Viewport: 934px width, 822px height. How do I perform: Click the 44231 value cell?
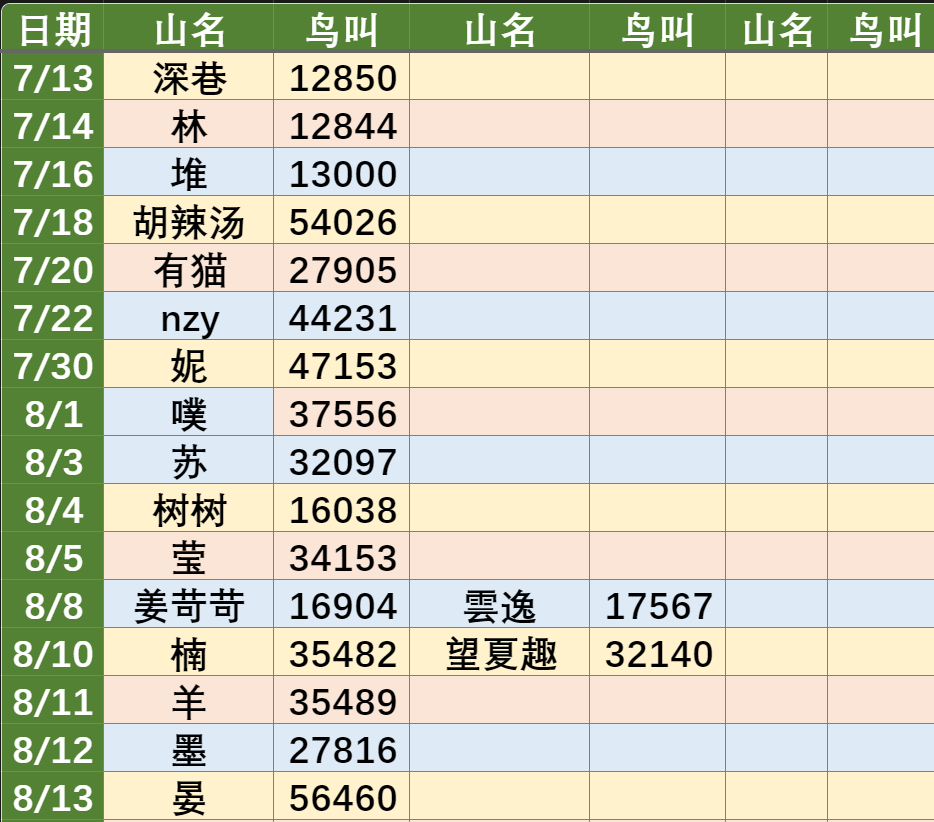pyautogui.click(x=342, y=316)
